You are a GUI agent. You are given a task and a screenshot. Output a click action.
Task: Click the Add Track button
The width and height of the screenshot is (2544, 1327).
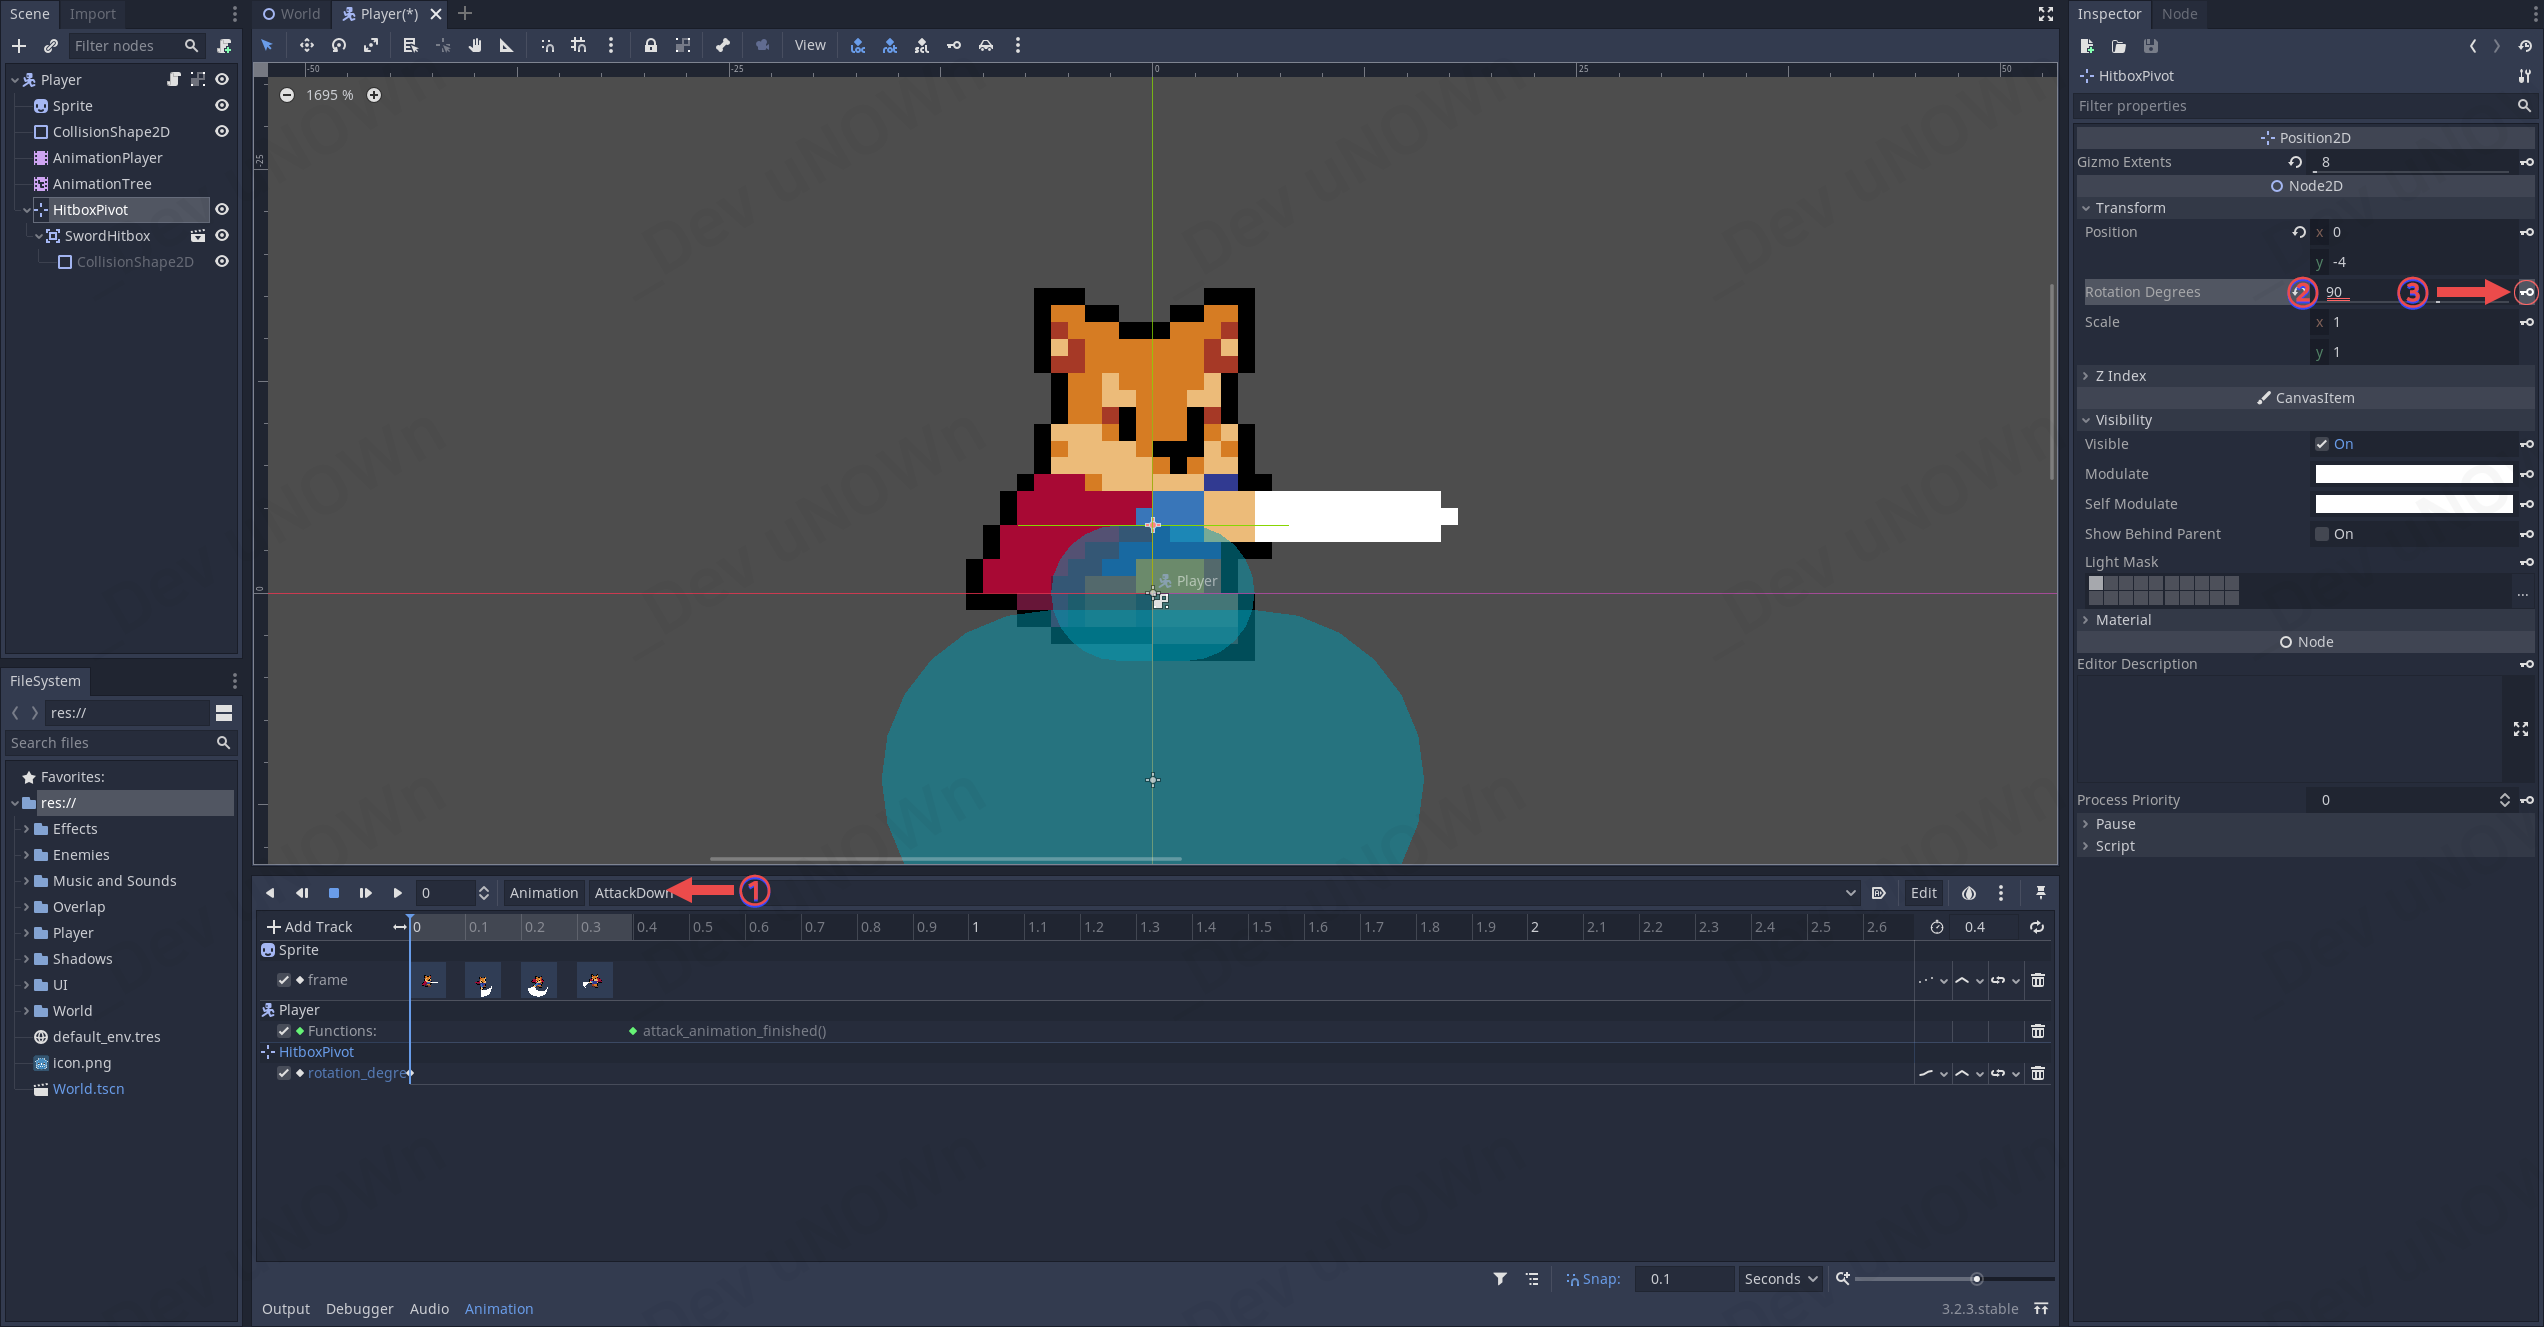[x=309, y=927]
